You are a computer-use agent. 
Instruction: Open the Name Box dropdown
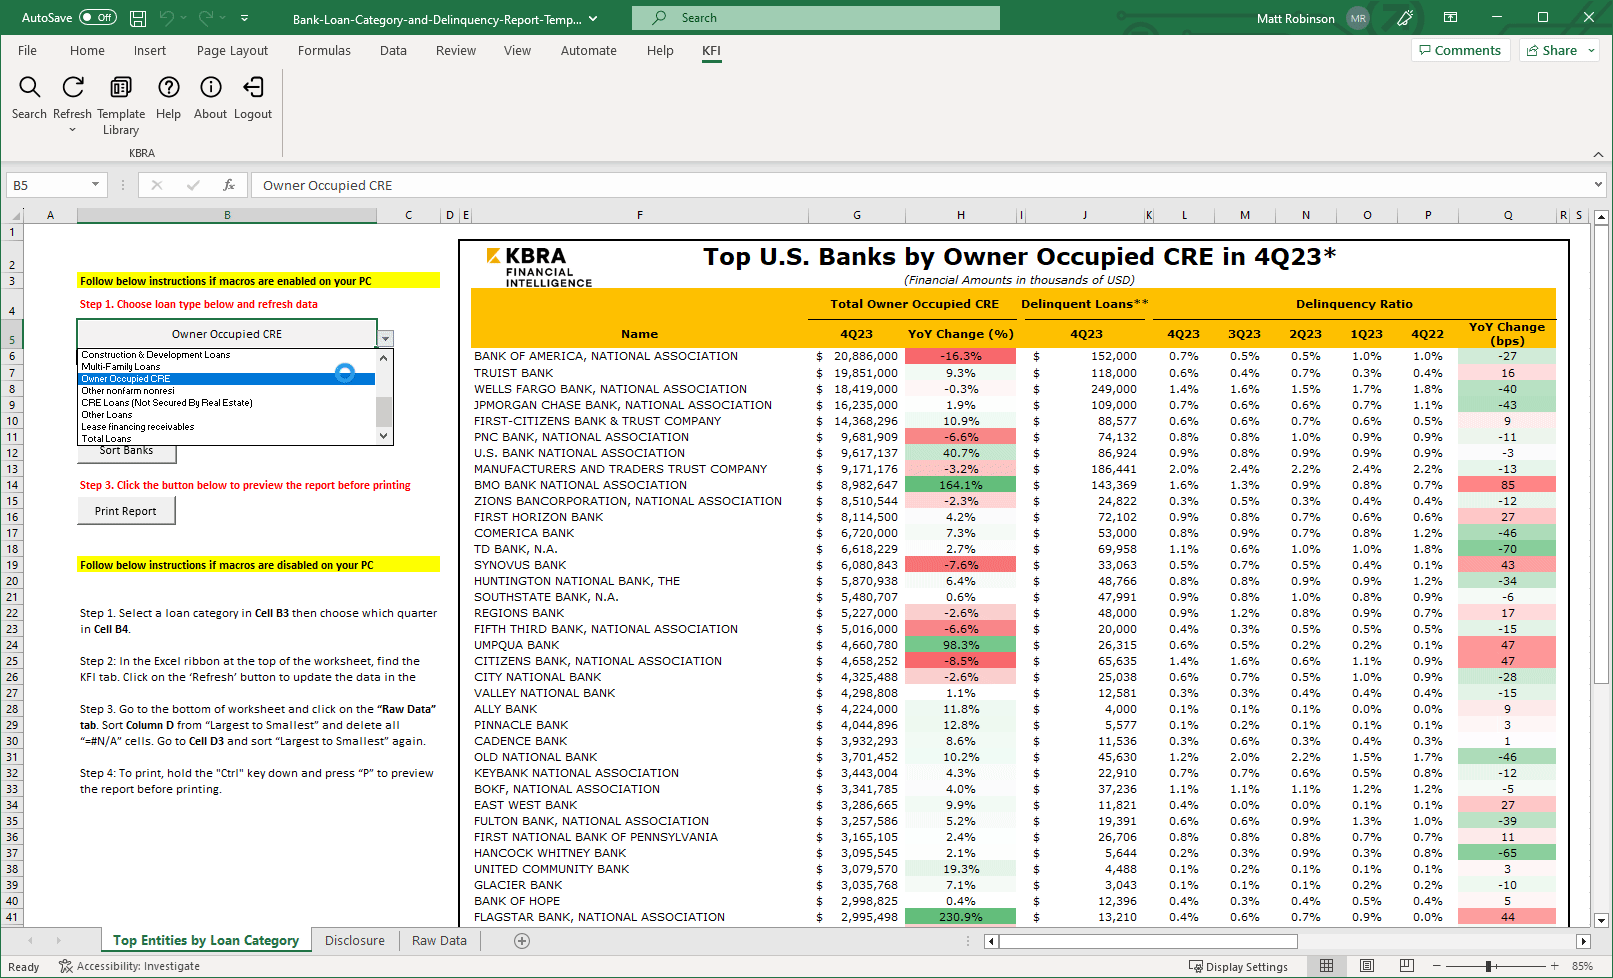tap(95, 185)
